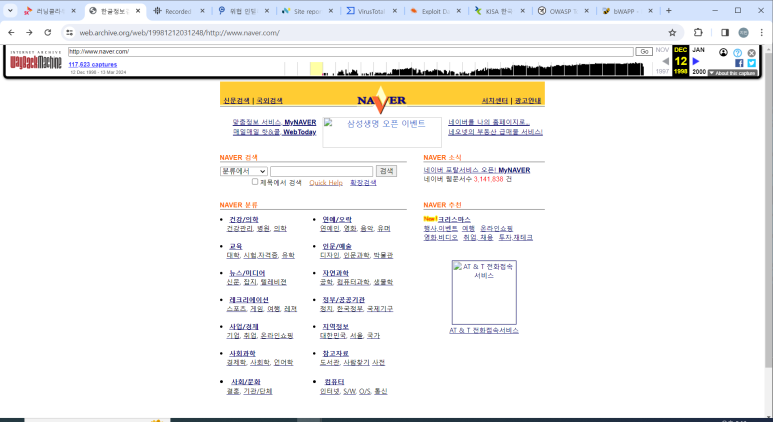Reload the archived page
The height and width of the screenshot is (422, 773).
coord(47,33)
